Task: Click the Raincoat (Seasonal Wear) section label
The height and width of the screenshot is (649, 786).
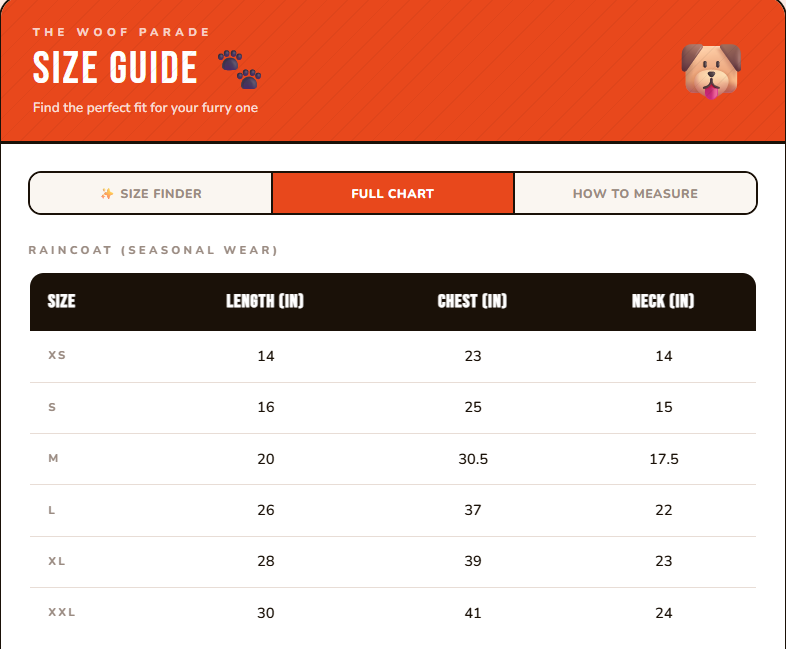Action: click(153, 250)
